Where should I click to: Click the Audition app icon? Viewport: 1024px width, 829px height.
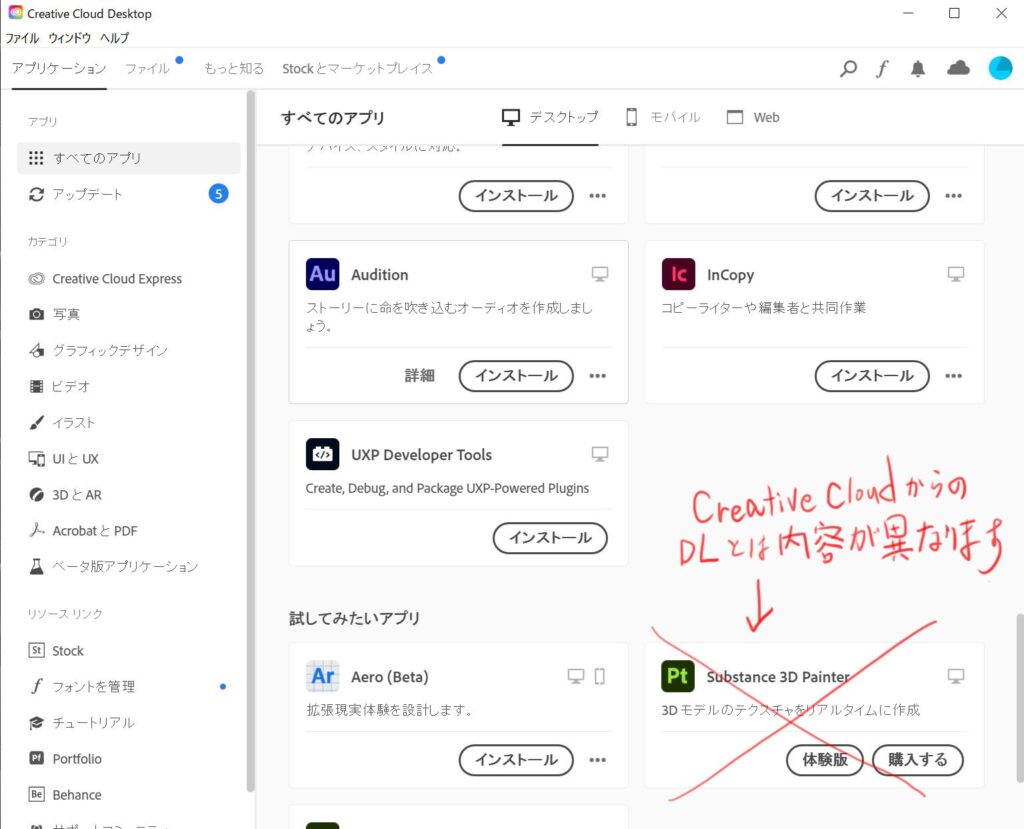click(323, 274)
